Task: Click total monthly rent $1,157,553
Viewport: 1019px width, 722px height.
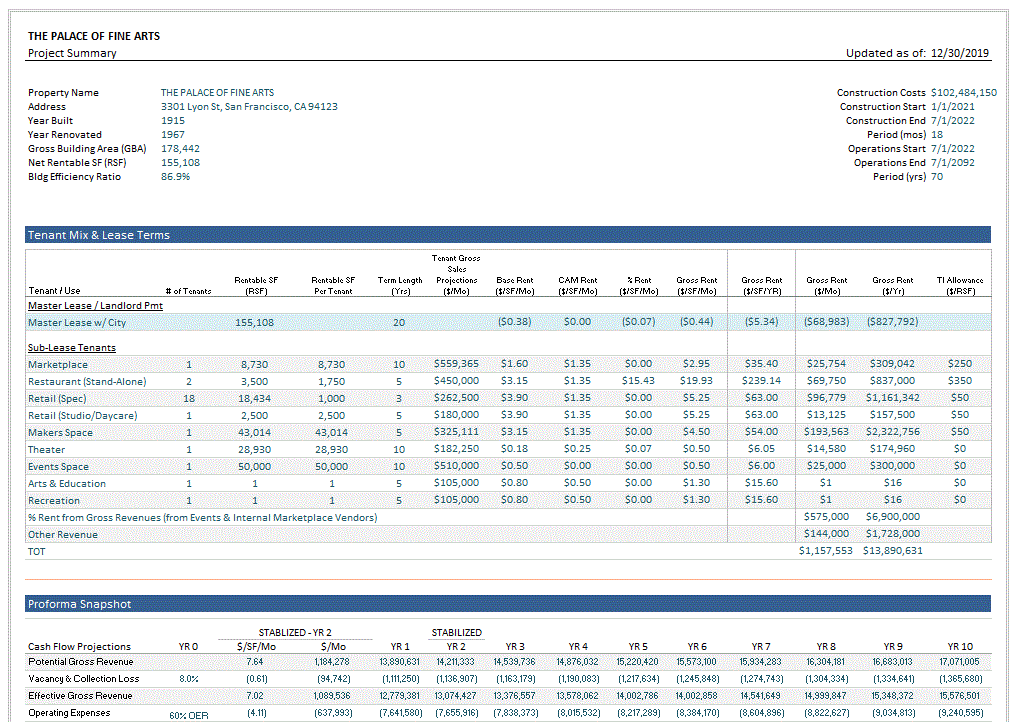Action: click(825, 550)
